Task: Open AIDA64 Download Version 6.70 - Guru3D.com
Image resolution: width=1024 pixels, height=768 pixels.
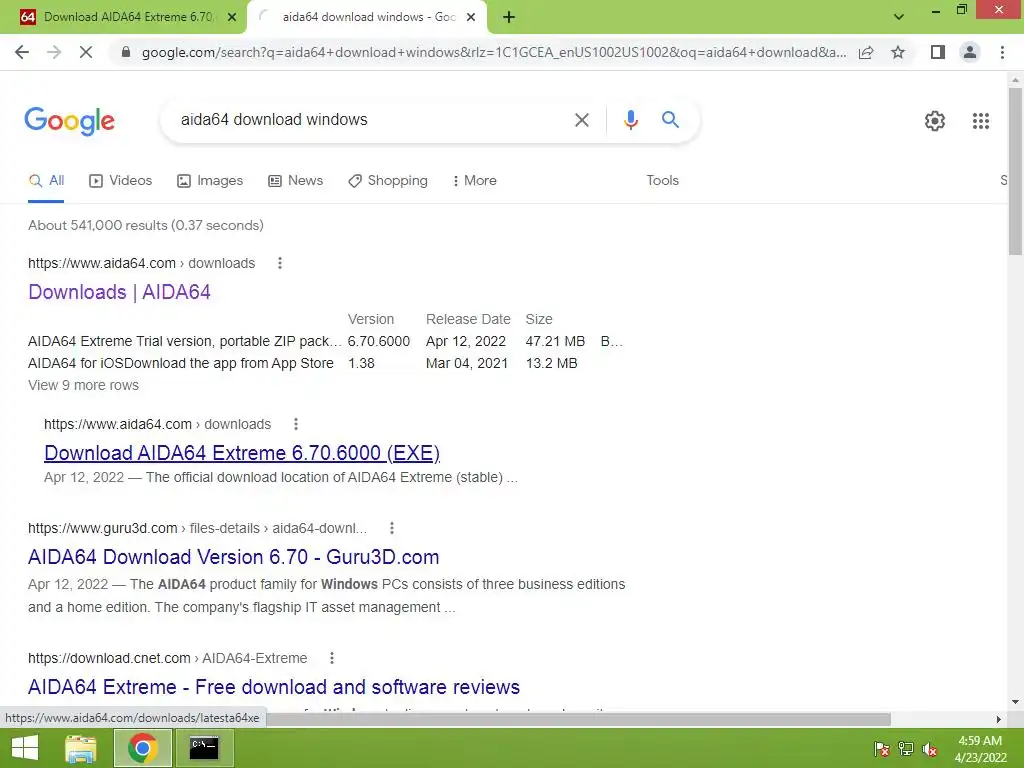Action: coord(233,557)
